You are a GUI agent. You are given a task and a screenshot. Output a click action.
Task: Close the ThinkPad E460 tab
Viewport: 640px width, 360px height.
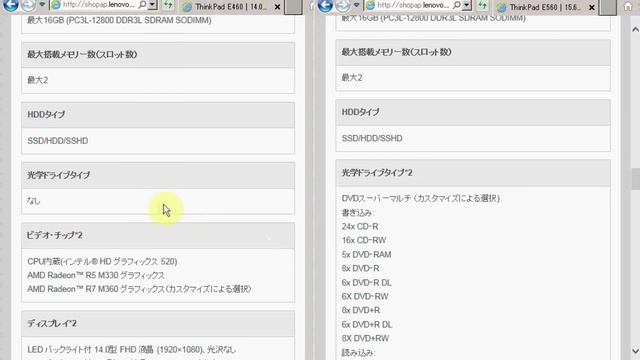click(x=277, y=7)
